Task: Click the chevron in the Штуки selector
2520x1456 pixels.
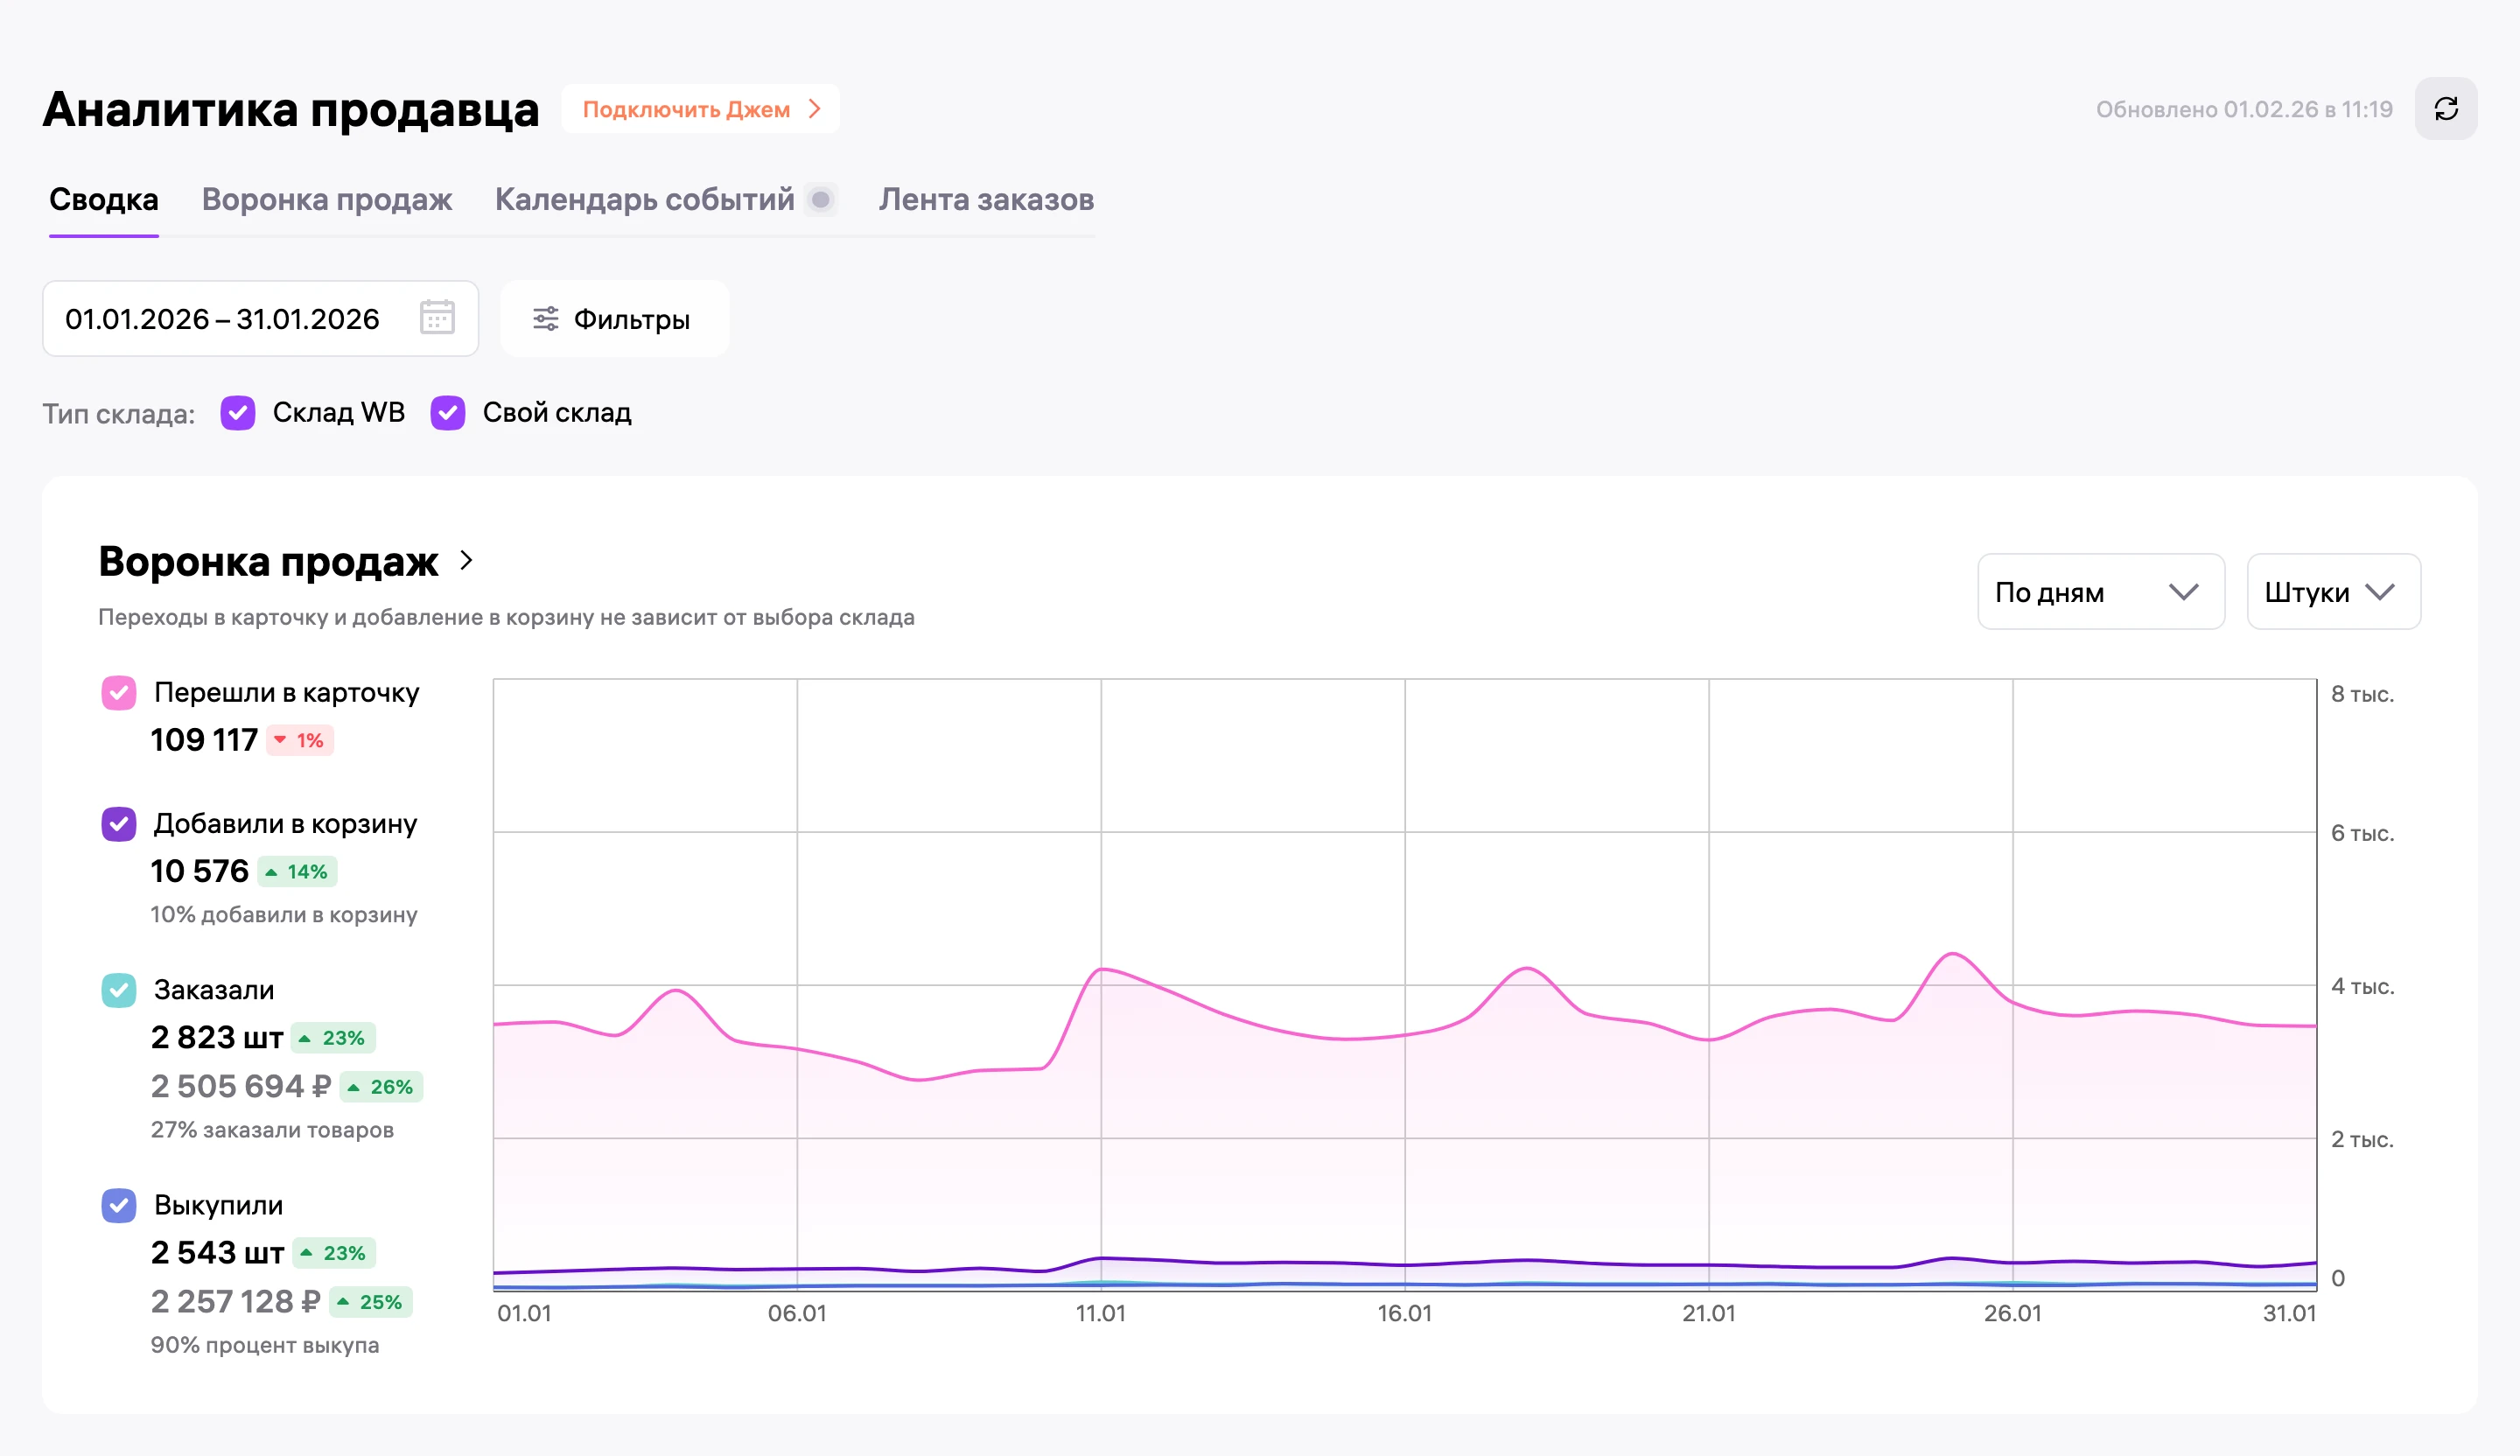Action: coord(2380,592)
